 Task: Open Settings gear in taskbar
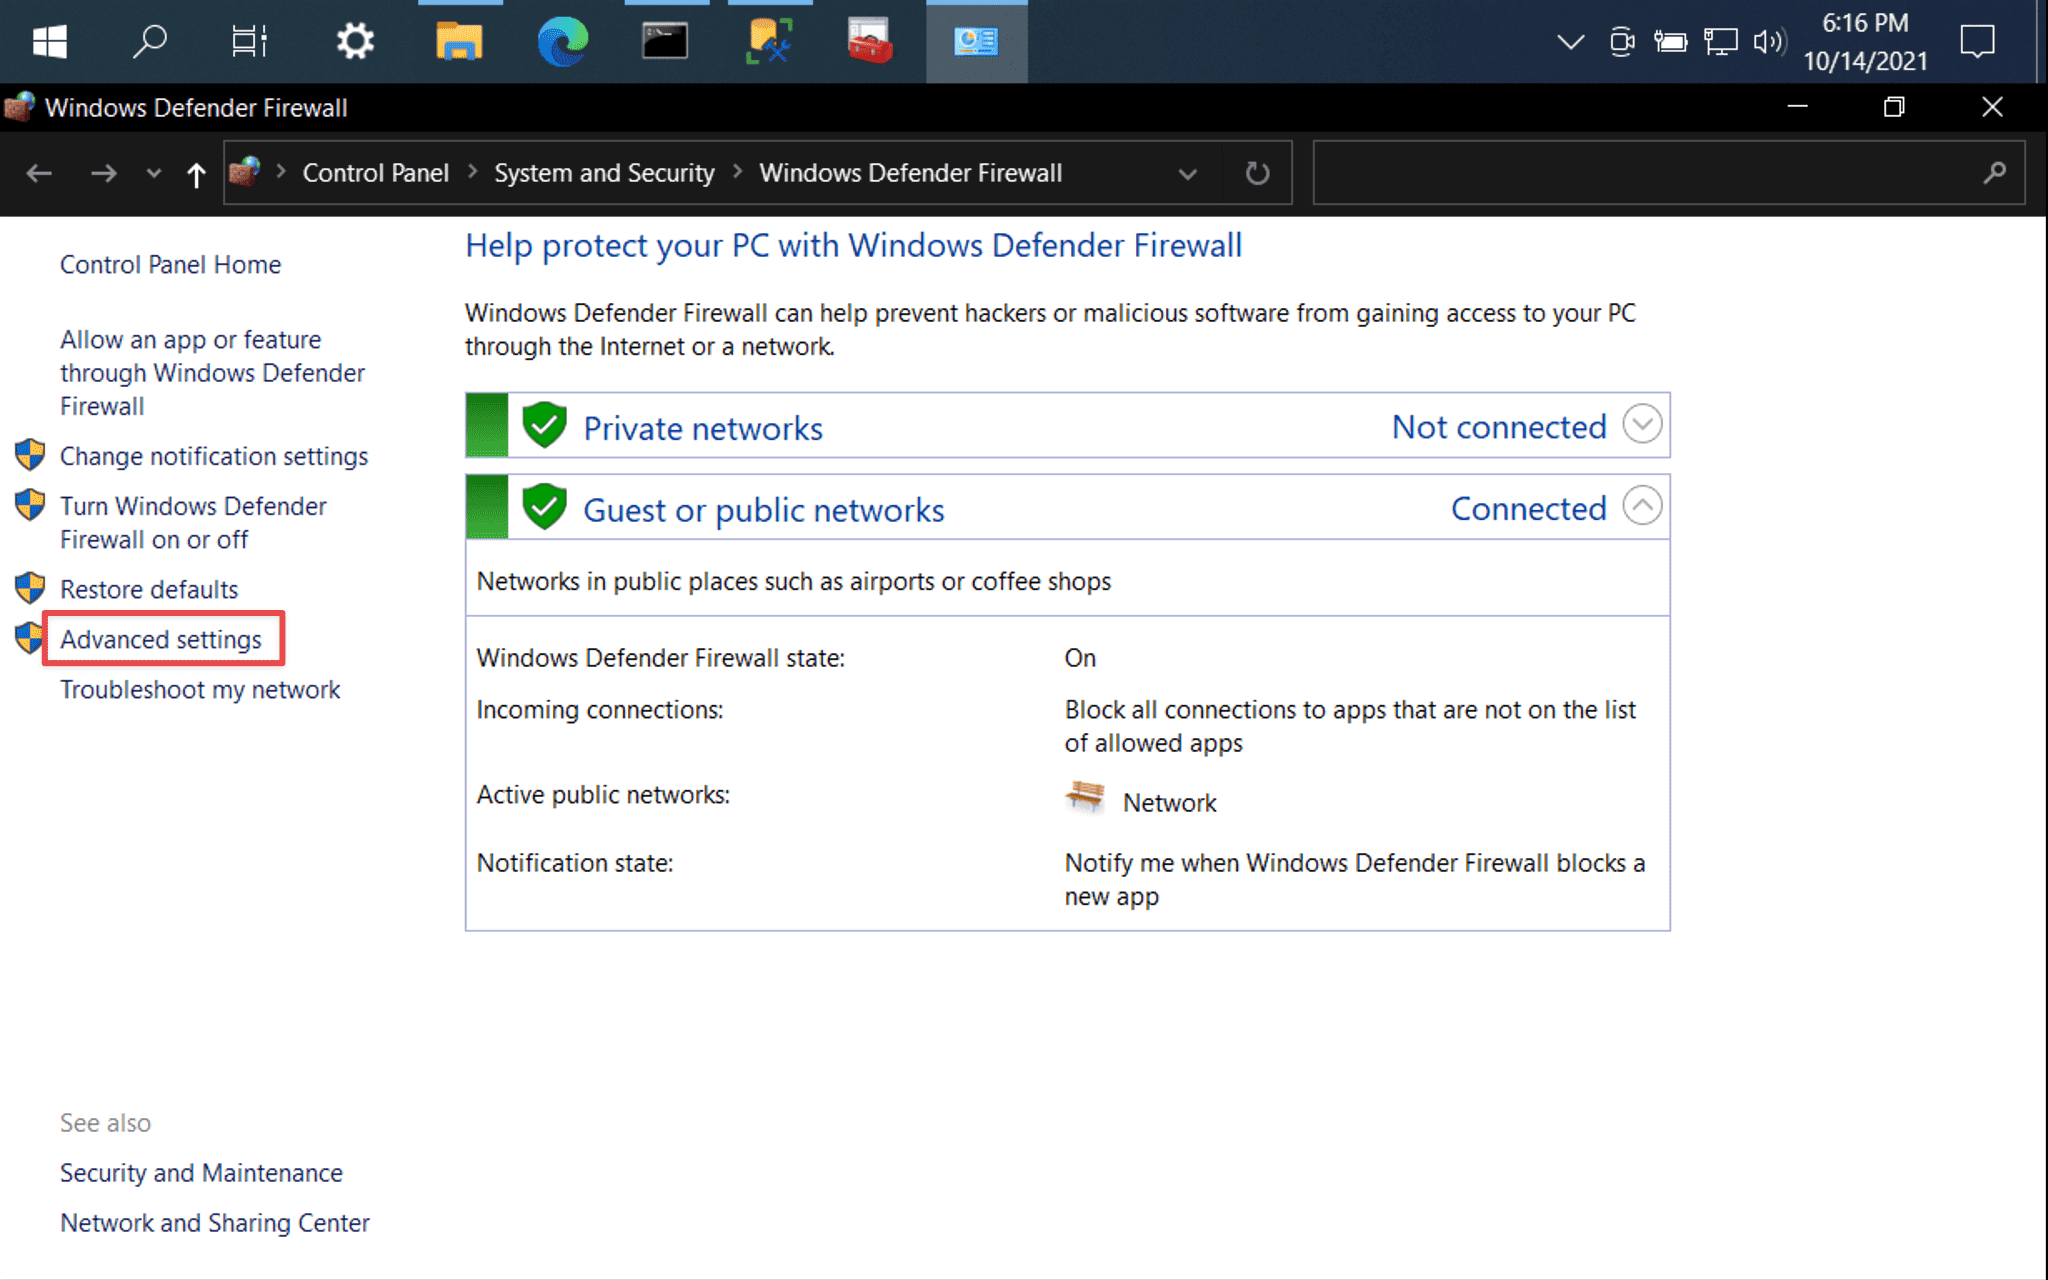[x=354, y=41]
